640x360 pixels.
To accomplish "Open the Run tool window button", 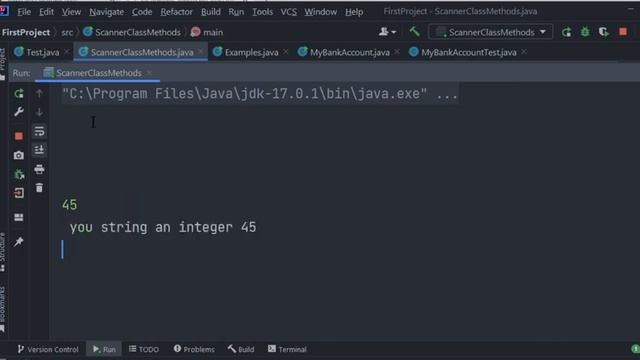I will tap(104, 349).
